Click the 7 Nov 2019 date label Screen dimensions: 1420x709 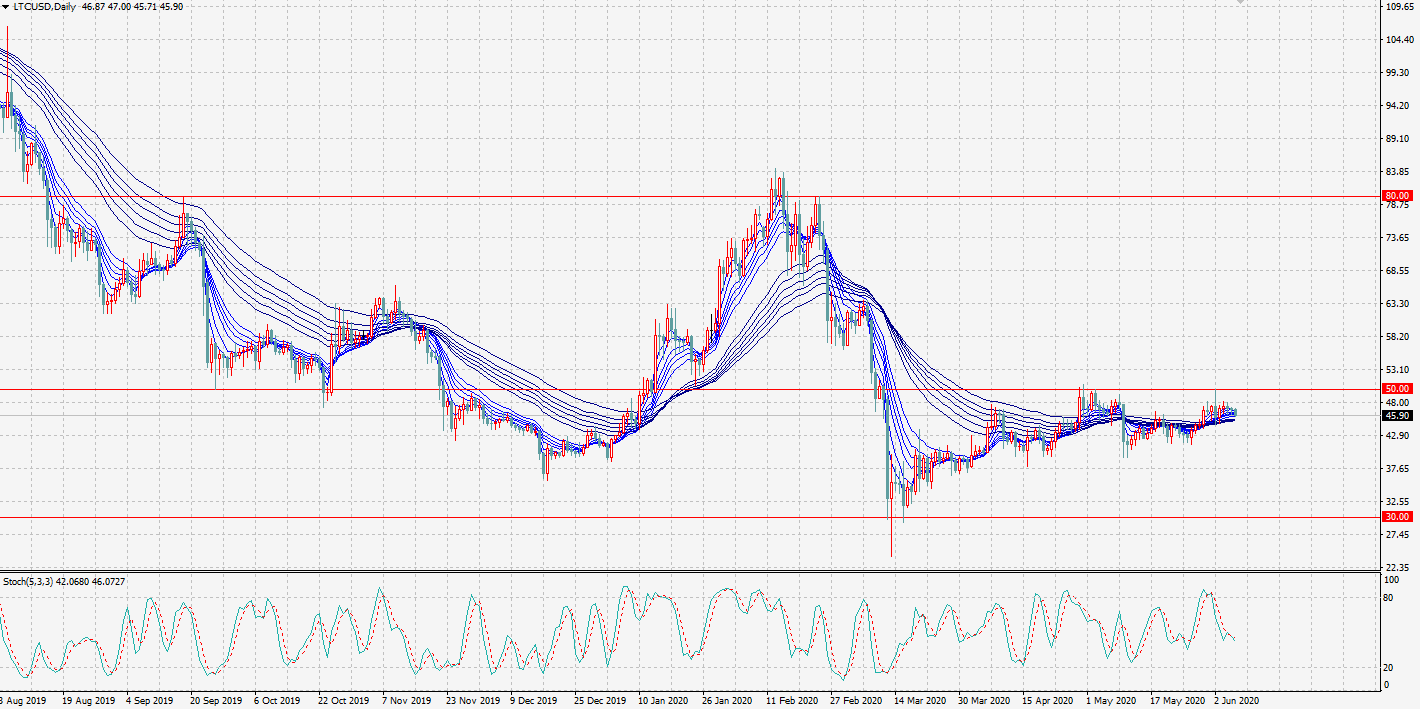click(x=407, y=700)
